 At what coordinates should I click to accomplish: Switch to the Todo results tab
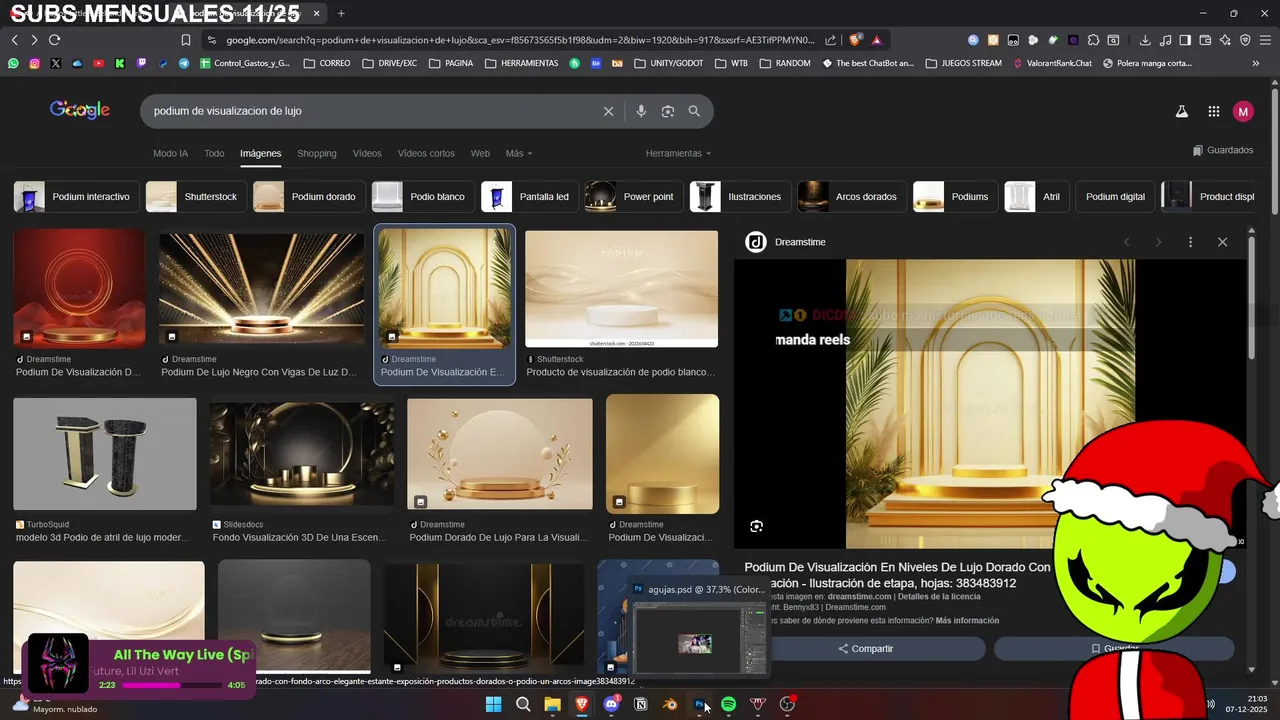click(214, 154)
